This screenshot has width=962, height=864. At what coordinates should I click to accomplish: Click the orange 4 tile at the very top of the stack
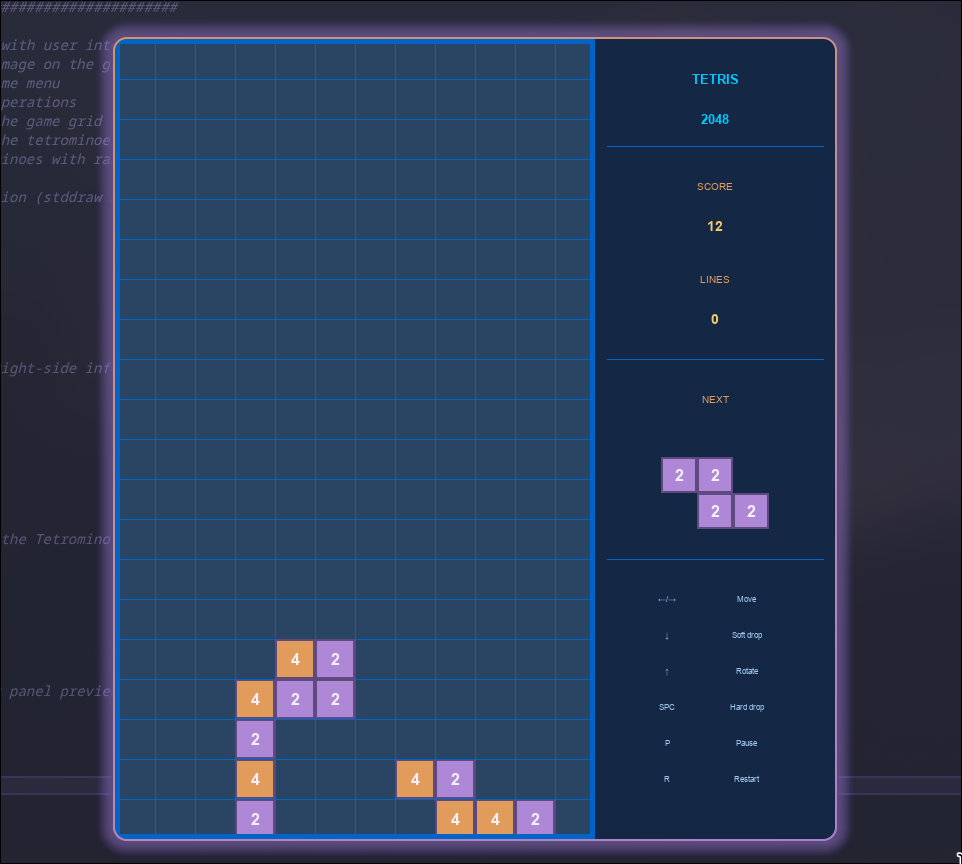coord(295,659)
